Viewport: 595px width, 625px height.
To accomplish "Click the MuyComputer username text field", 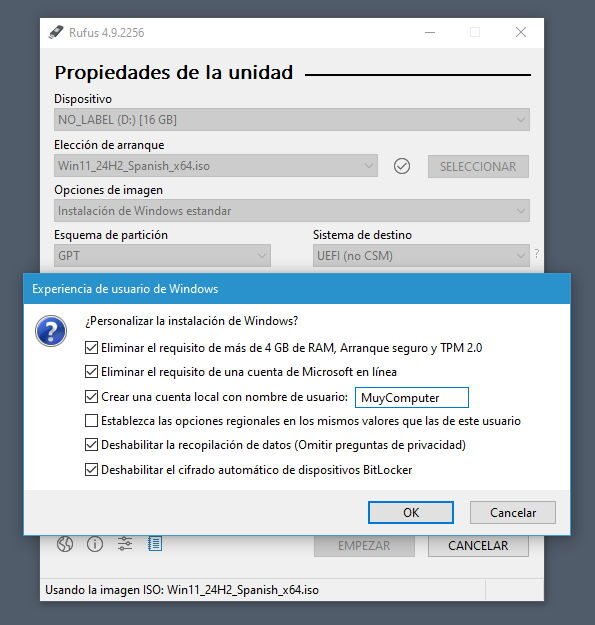I will 412,397.
